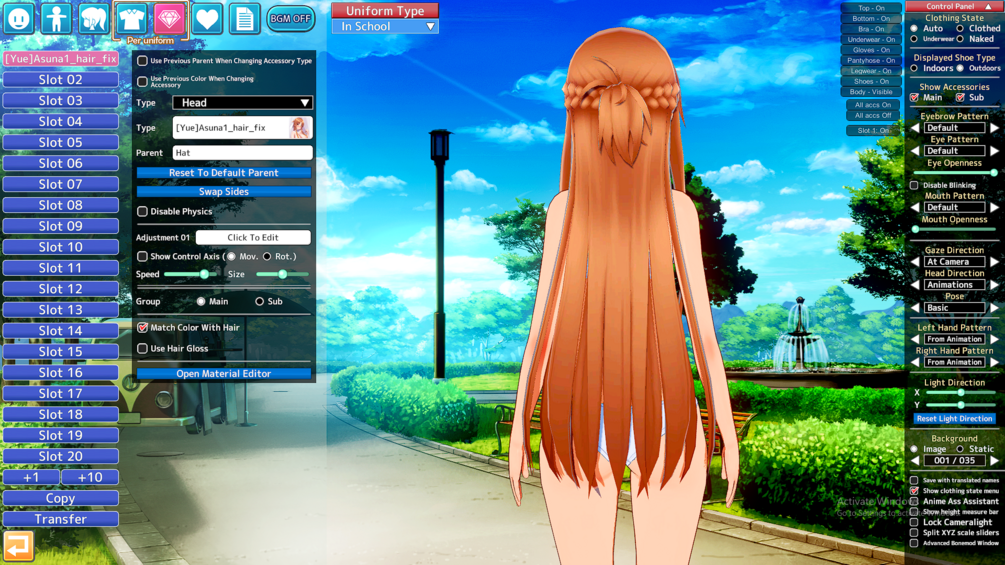Click Reset Light Direction button
Screen dimensions: 1005x565
pos(954,419)
